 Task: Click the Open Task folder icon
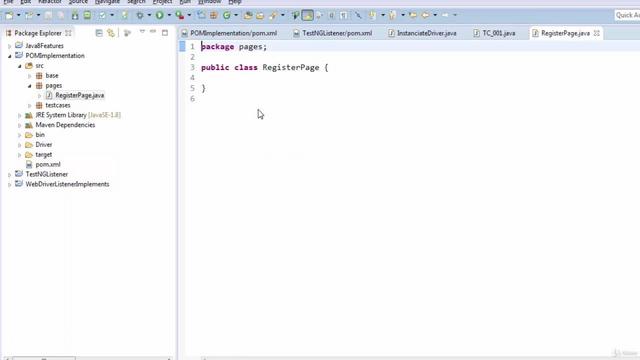pyautogui.click(x=260, y=16)
